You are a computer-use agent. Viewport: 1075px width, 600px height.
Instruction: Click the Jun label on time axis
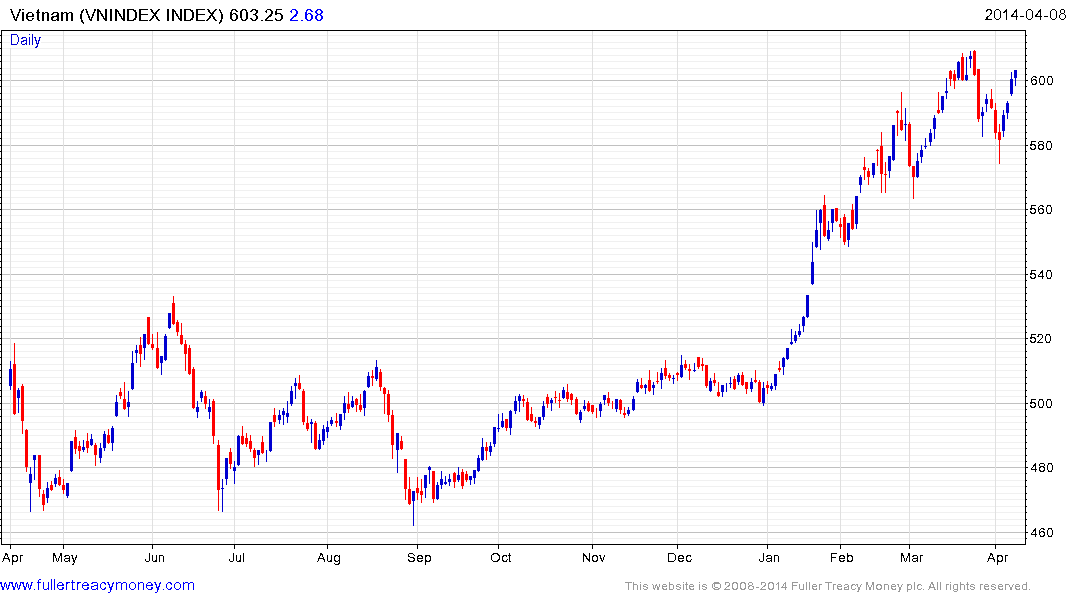(154, 557)
